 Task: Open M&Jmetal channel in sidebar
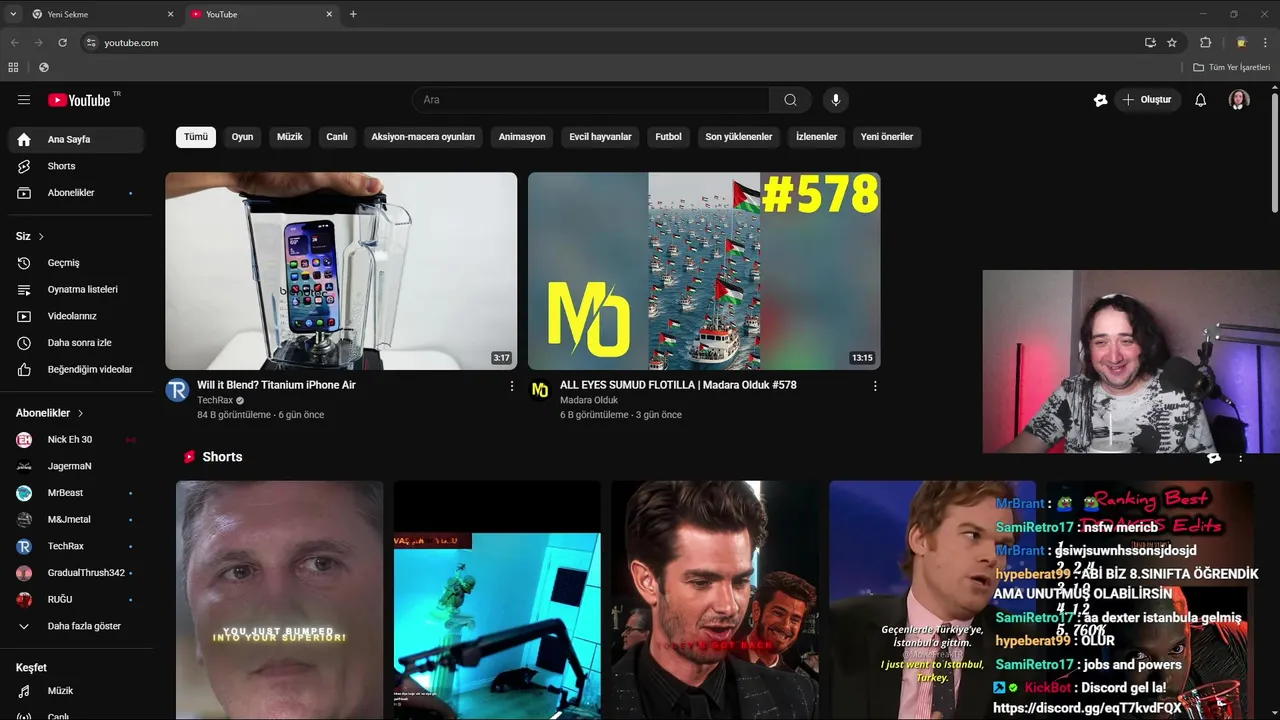pyautogui.click(x=76, y=520)
